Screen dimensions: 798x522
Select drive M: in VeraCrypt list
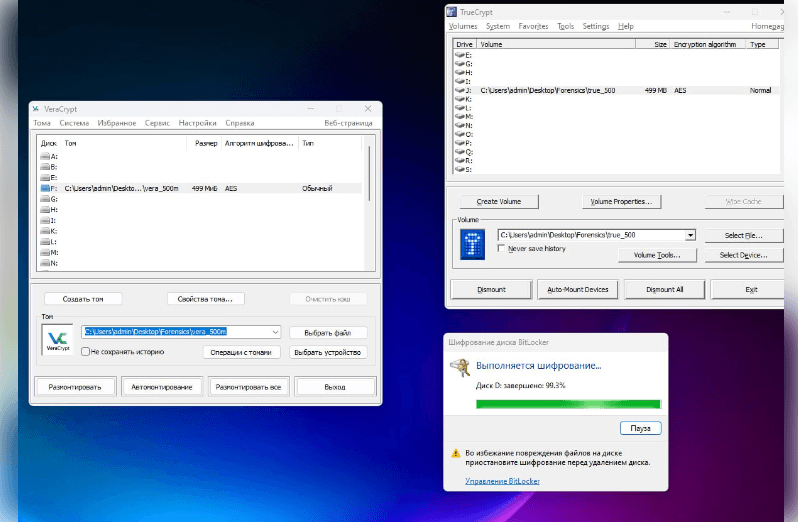(201, 252)
